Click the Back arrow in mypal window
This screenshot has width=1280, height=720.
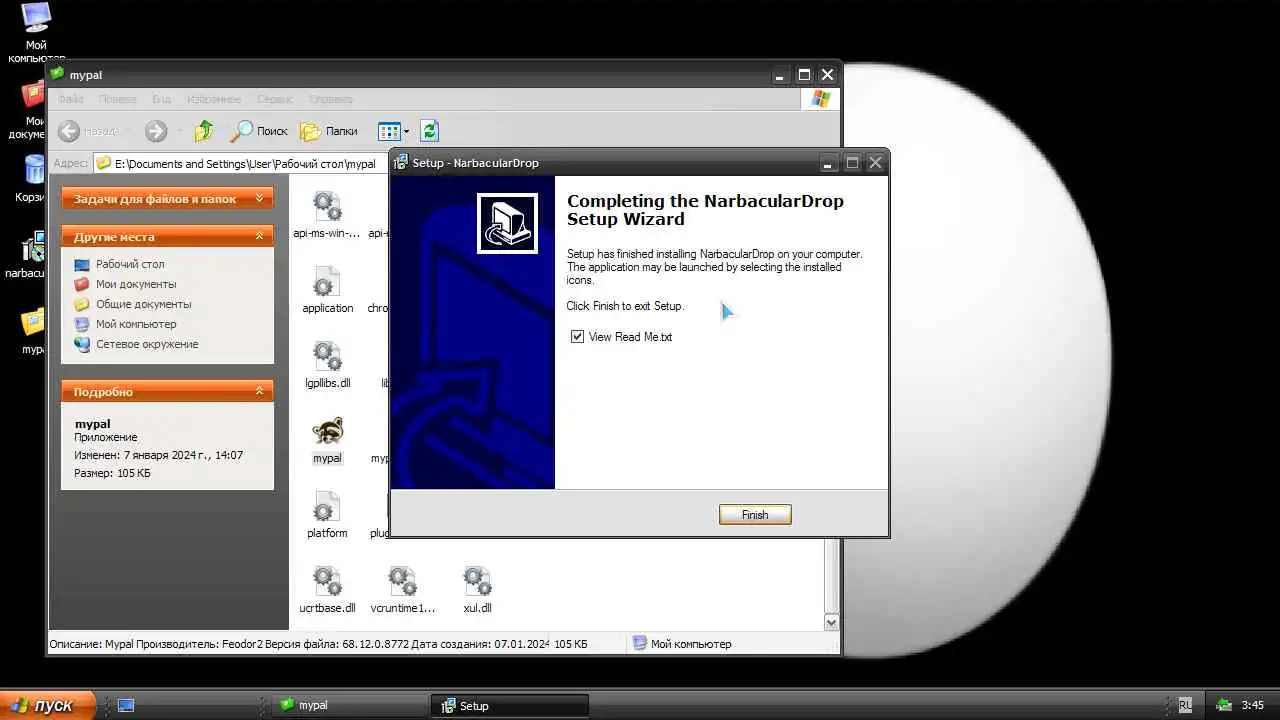69,131
